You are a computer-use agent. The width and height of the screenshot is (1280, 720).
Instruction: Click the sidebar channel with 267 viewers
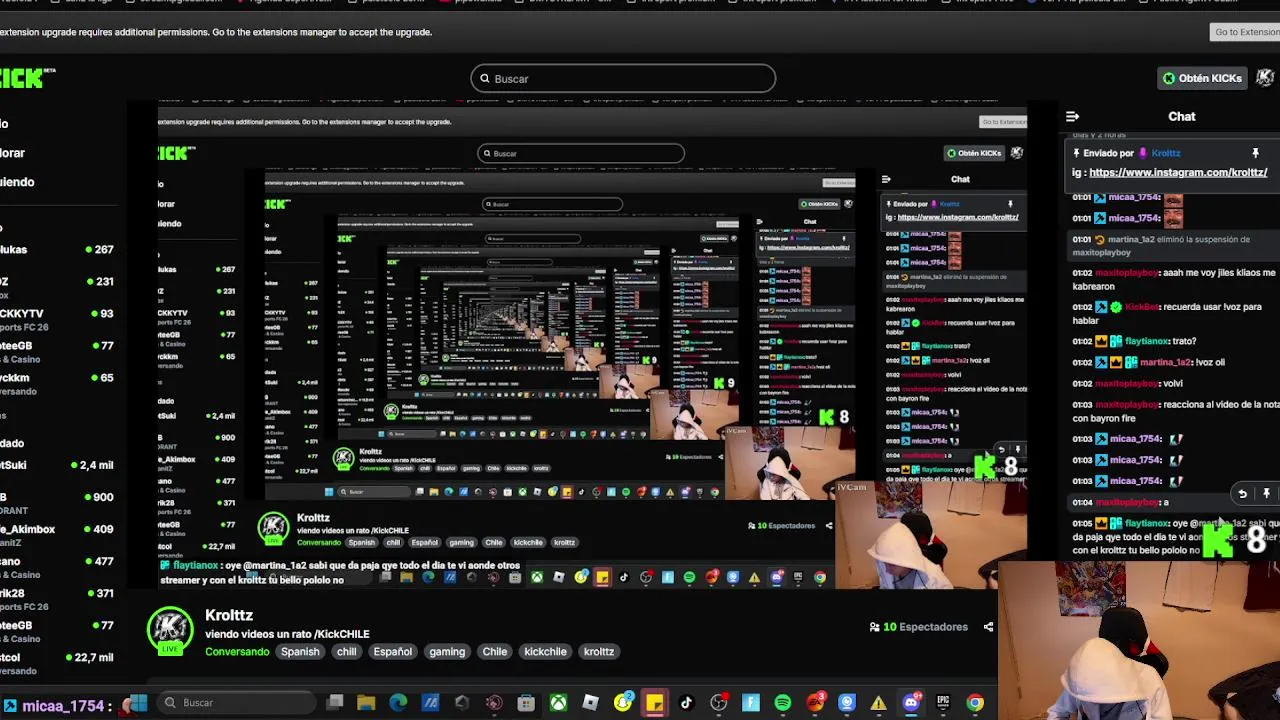(58, 249)
